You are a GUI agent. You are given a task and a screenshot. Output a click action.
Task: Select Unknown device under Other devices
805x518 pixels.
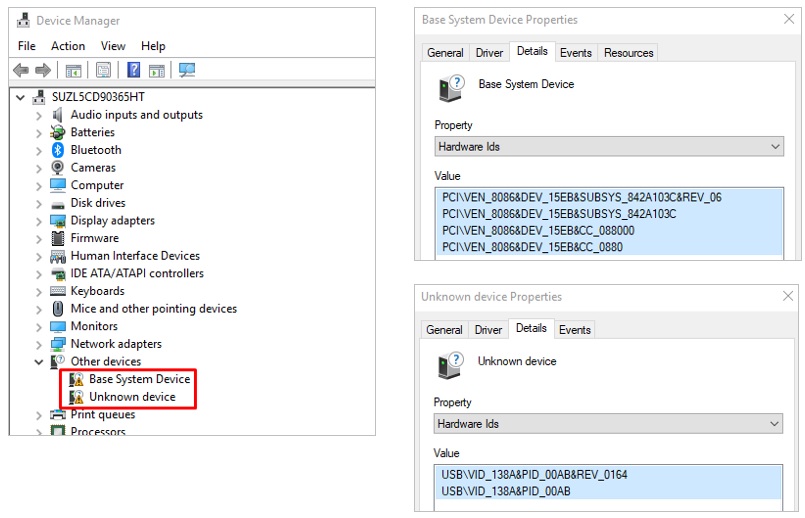point(132,397)
